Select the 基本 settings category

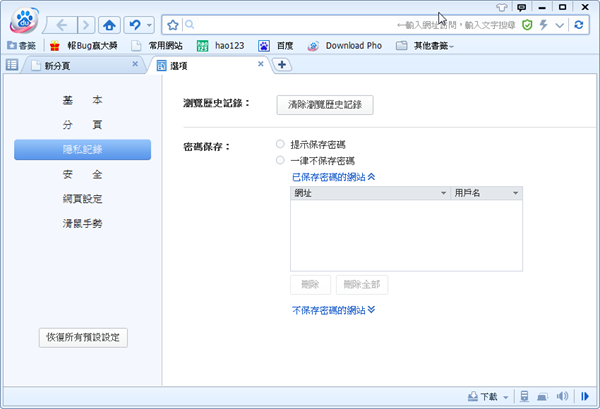[83, 100]
